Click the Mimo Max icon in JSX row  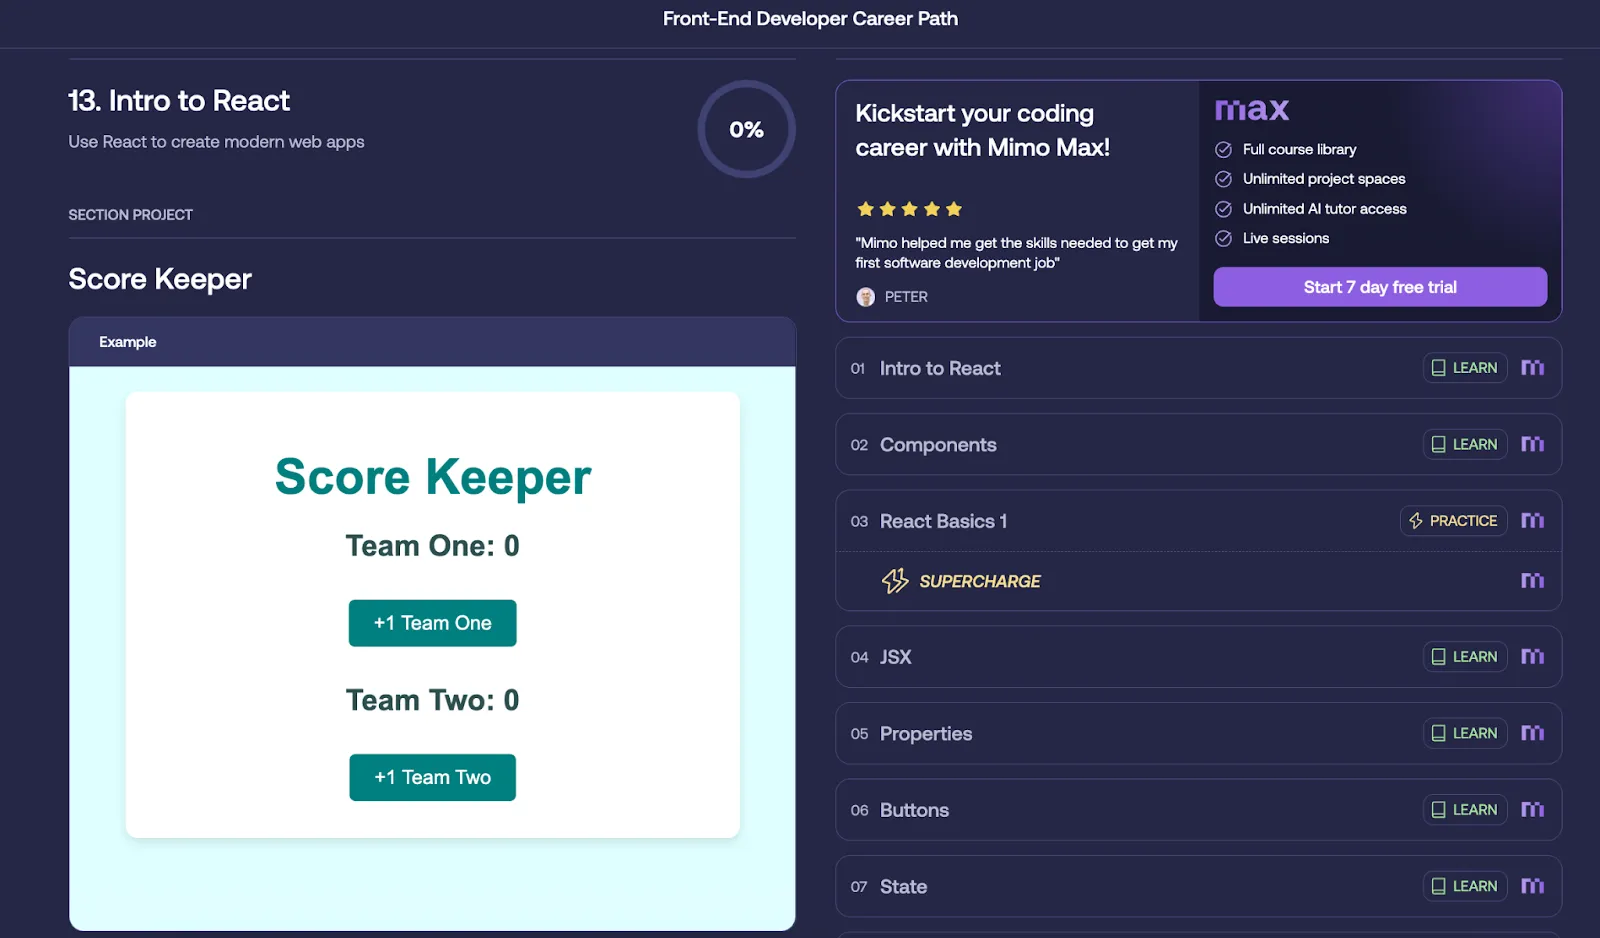1532,656
